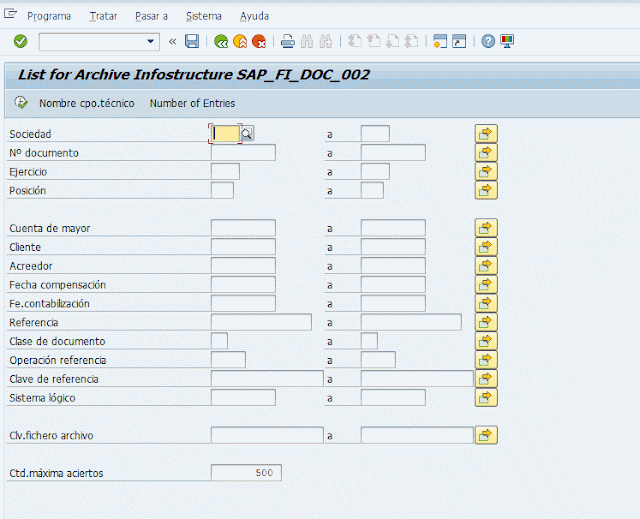The height and width of the screenshot is (519, 640).
Task: Click the Posición from-value field
Action: (x=222, y=190)
